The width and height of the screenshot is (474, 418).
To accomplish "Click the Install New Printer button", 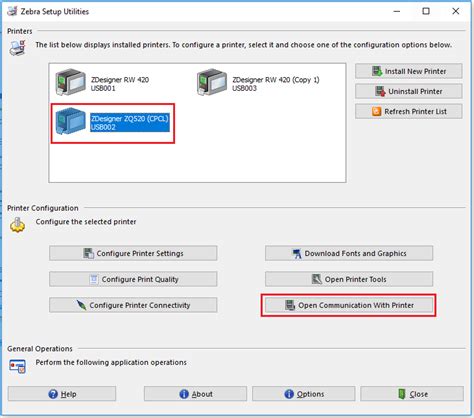I will (409, 71).
